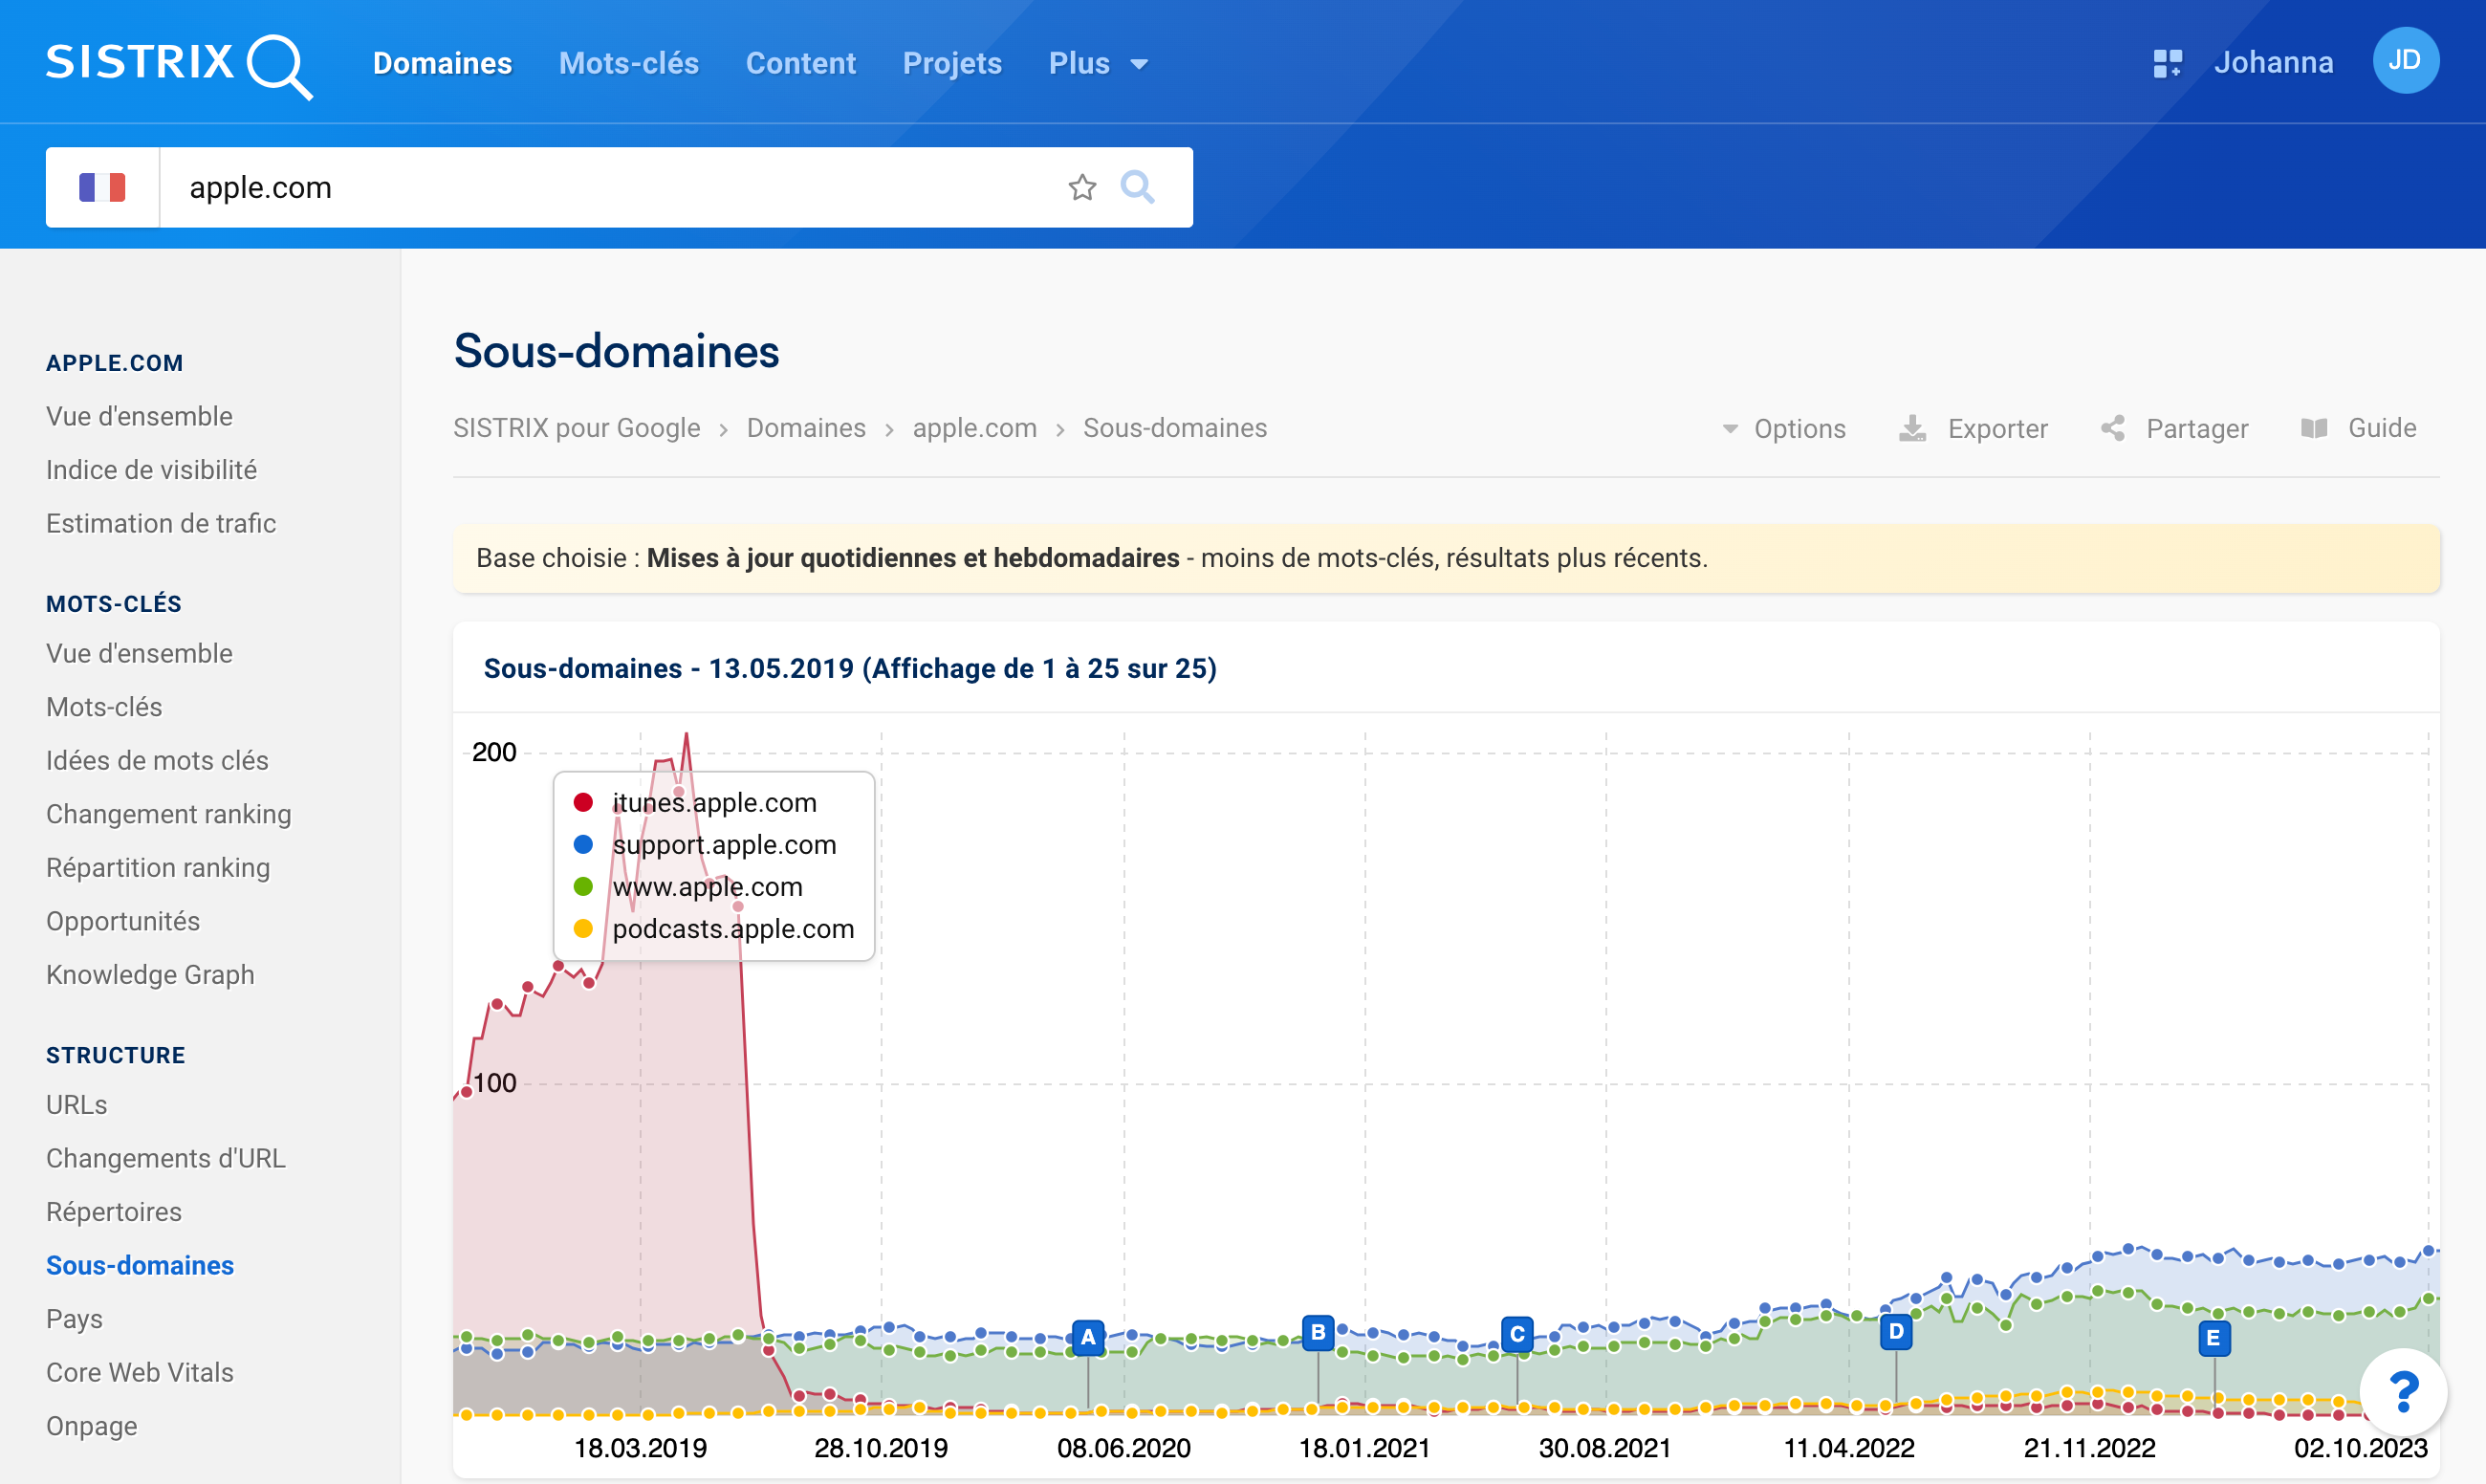
Task: Switch to the Content tab
Action: pos(801,63)
